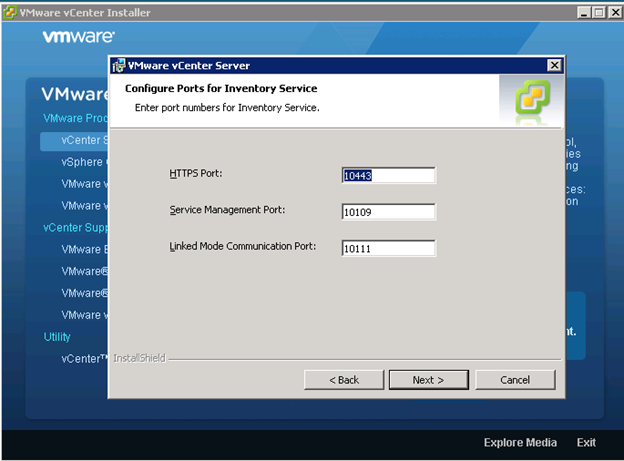The image size is (624, 461).
Task: Go back with the < Back button
Action: 344,380
